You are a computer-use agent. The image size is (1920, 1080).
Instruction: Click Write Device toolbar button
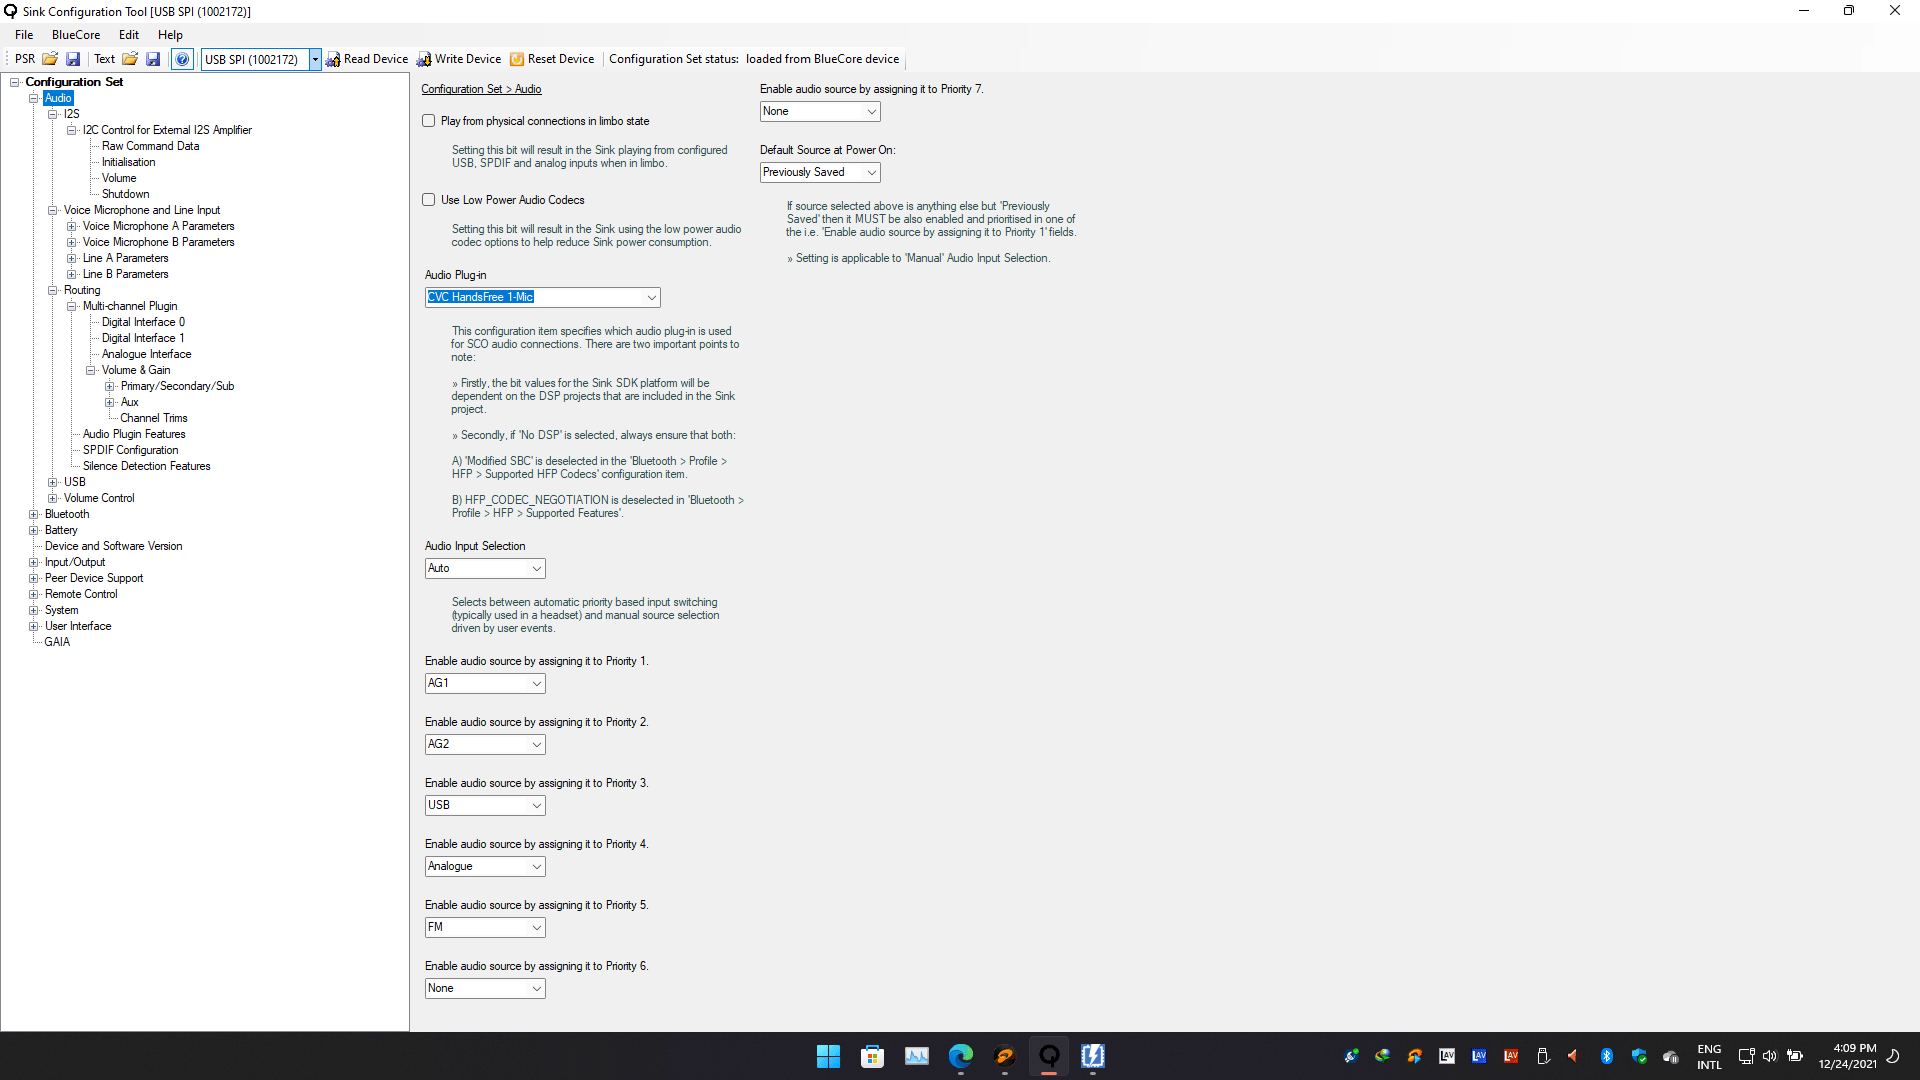[459, 59]
